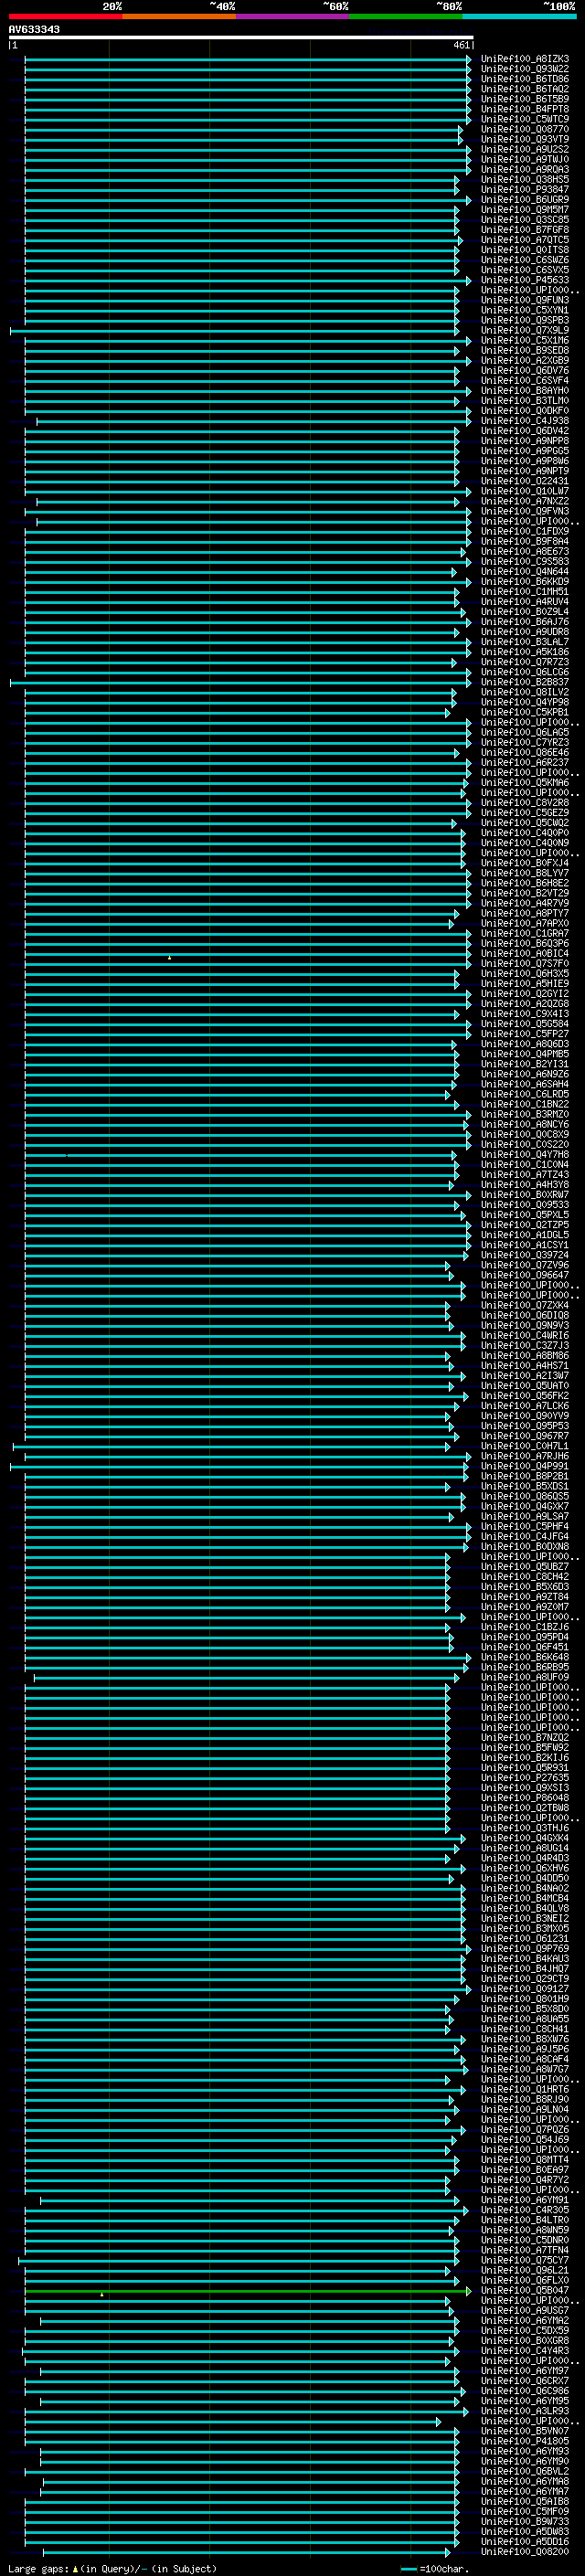Select hit label UniRef100_C3Z7J3
This screenshot has height=2576, width=585.
(525, 1346)
